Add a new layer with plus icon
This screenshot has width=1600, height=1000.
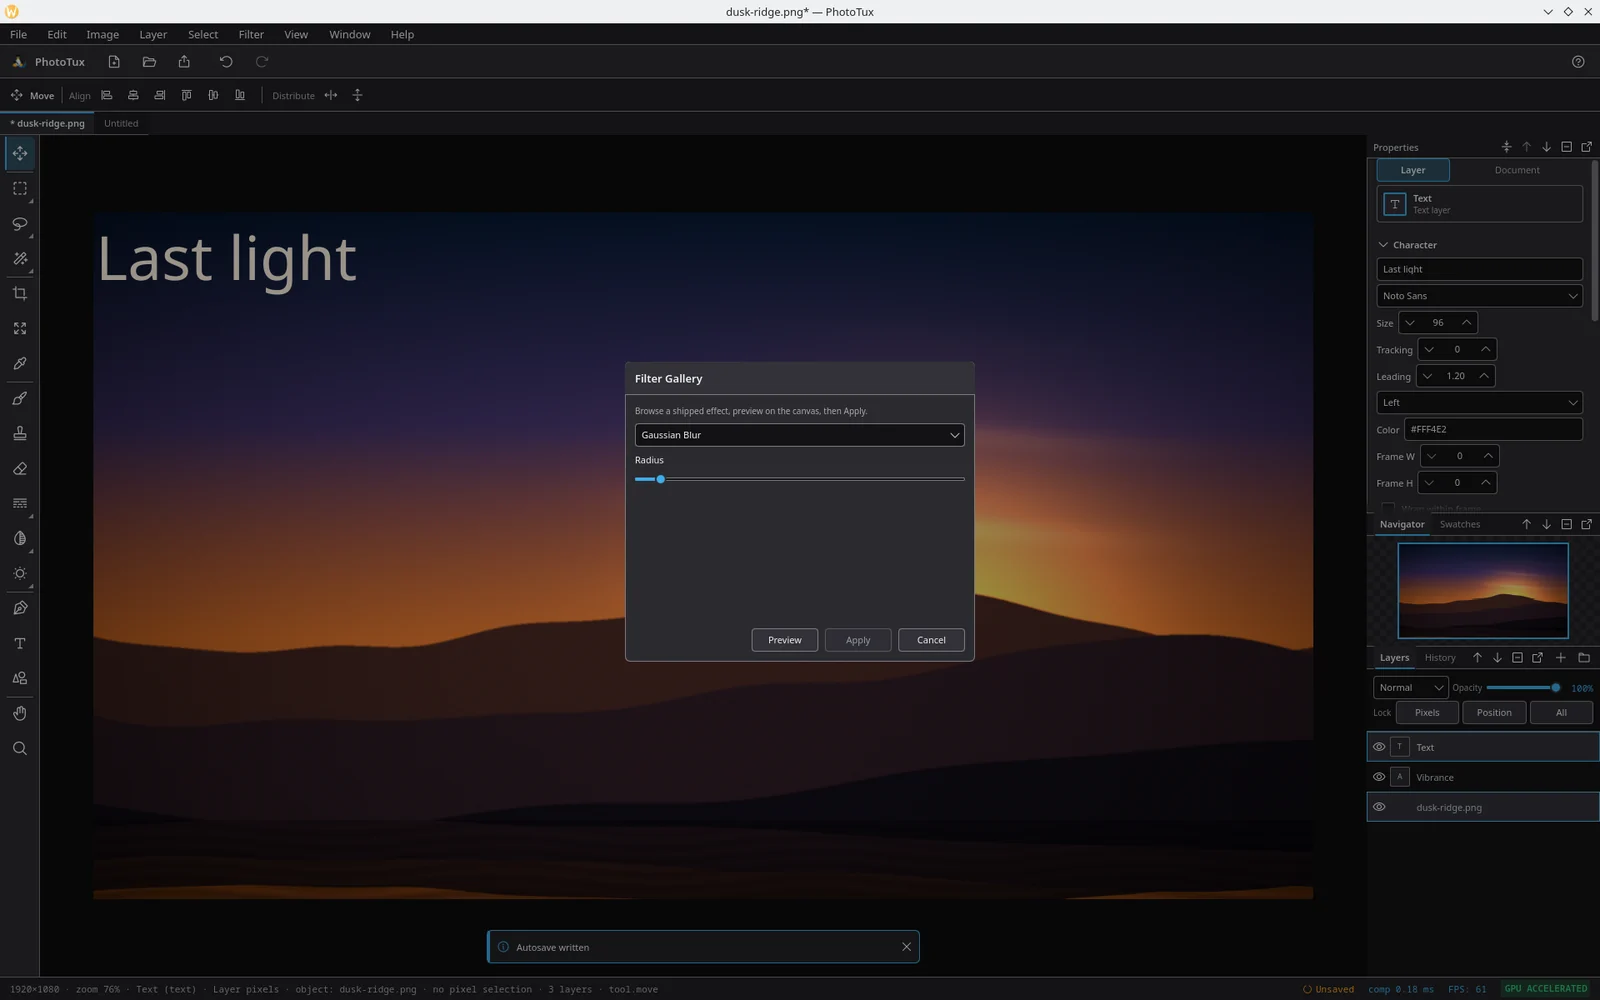click(1561, 658)
